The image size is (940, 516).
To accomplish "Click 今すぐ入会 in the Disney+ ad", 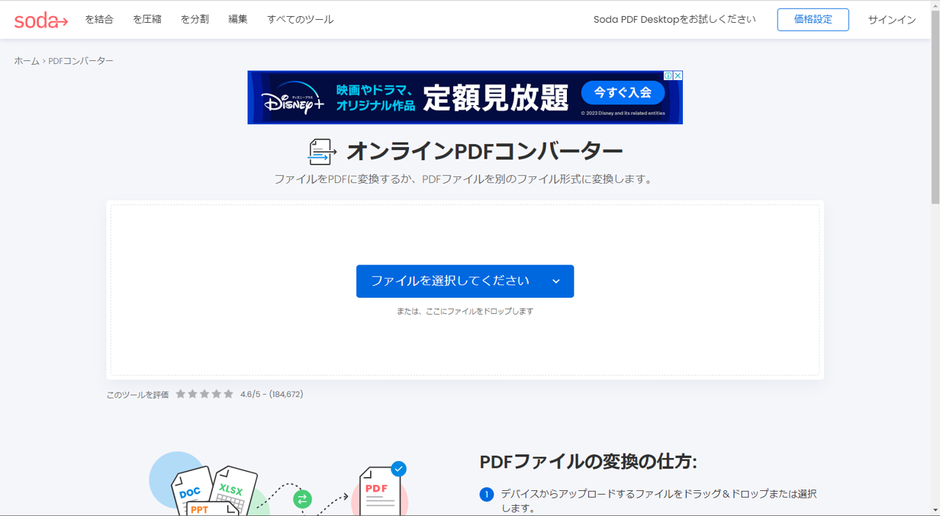I will click(623, 92).
